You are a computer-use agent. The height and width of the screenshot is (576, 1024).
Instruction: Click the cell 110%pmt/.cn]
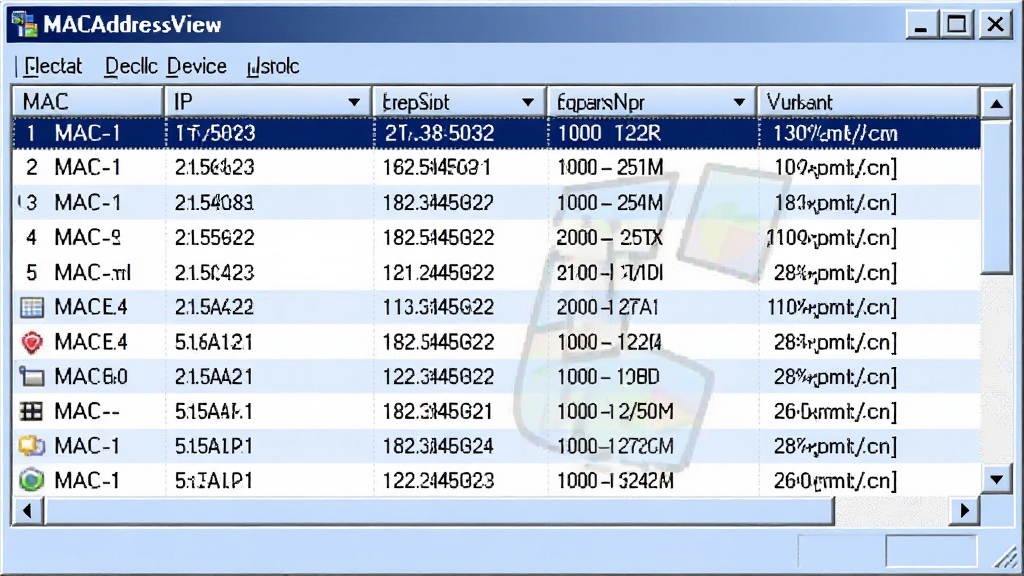[x=832, y=307]
